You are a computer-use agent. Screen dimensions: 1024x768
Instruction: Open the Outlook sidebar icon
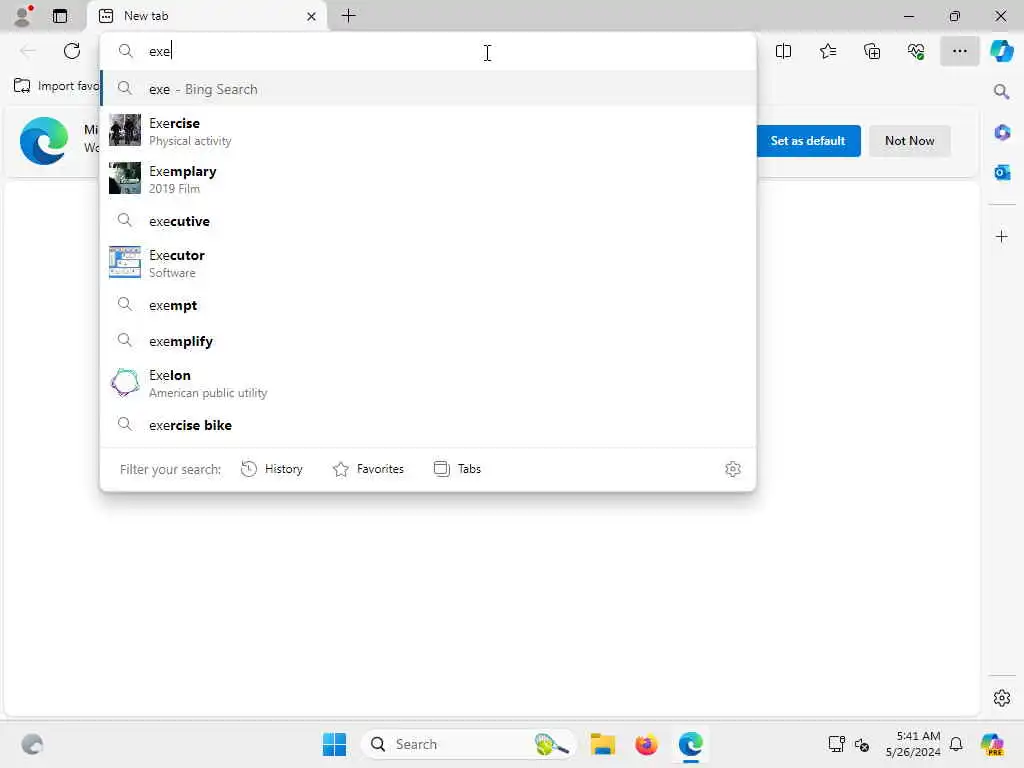pos(1001,172)
